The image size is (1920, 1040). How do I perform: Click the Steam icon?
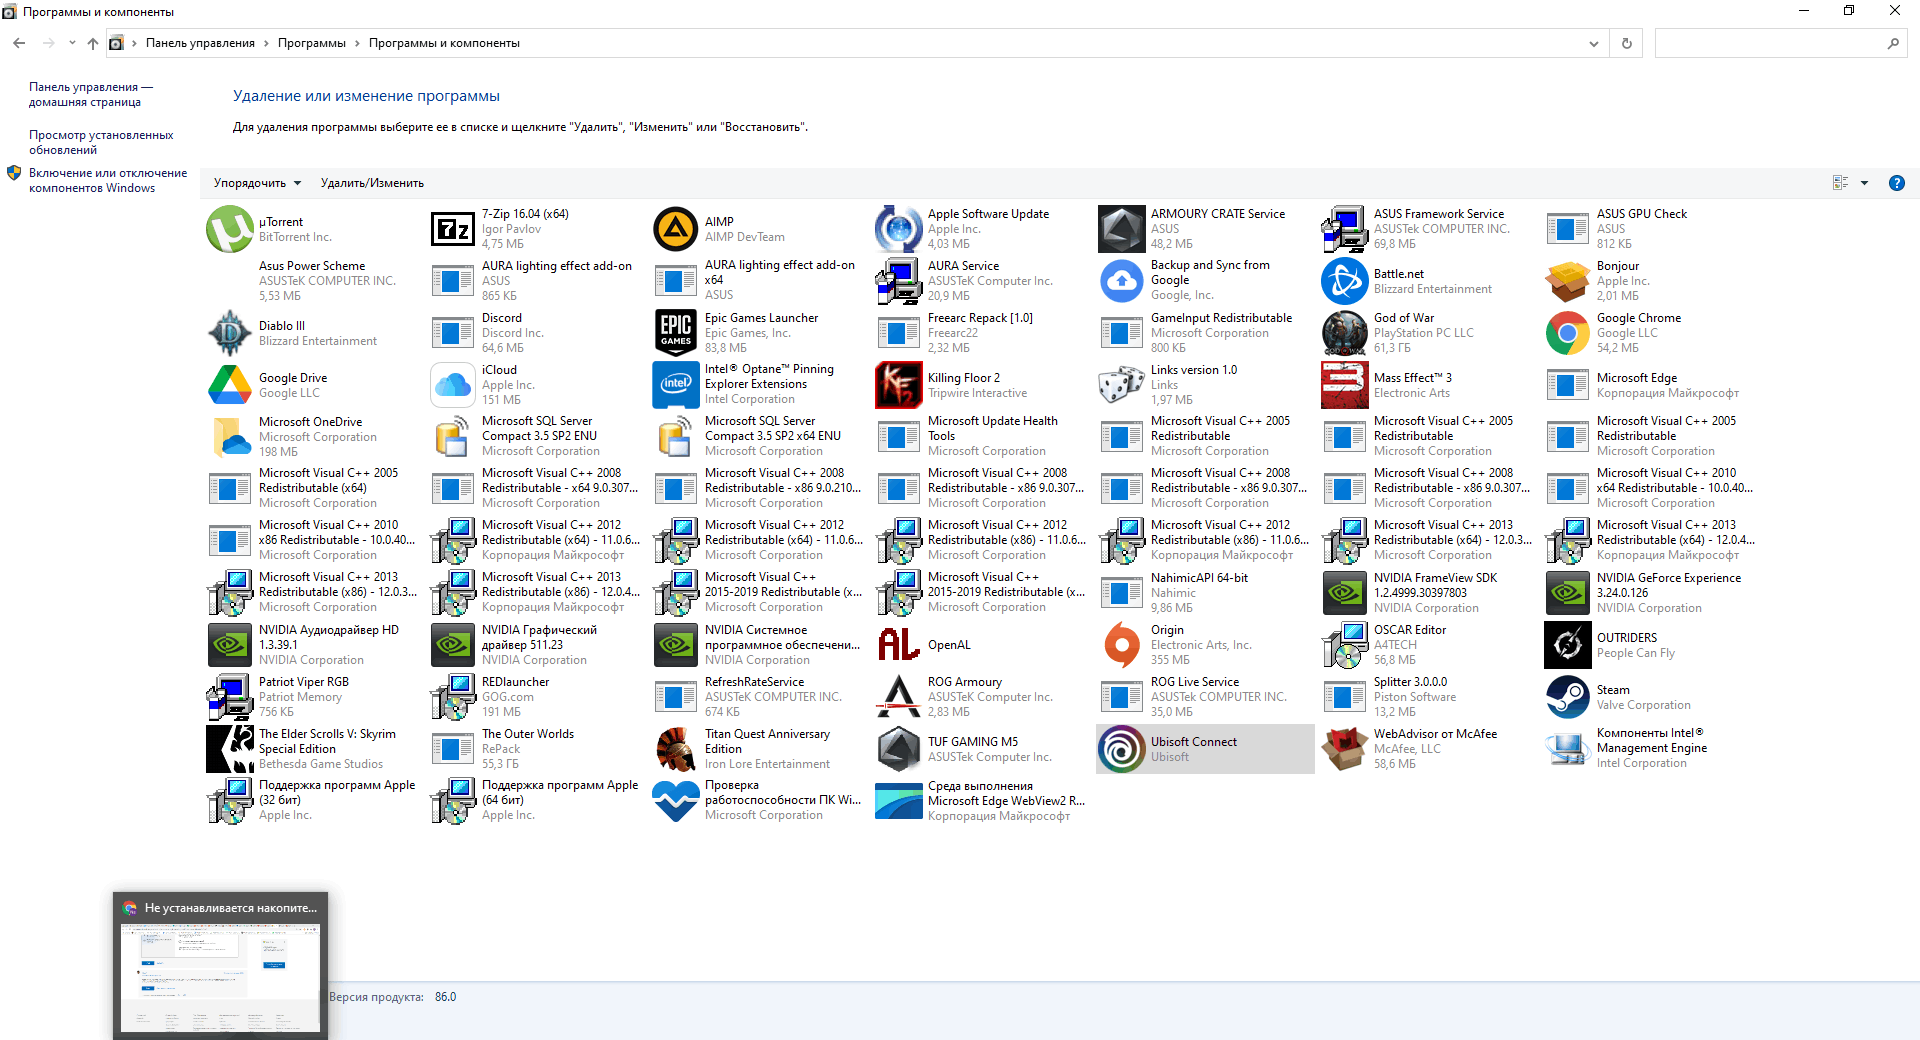tap(1568, 697)
